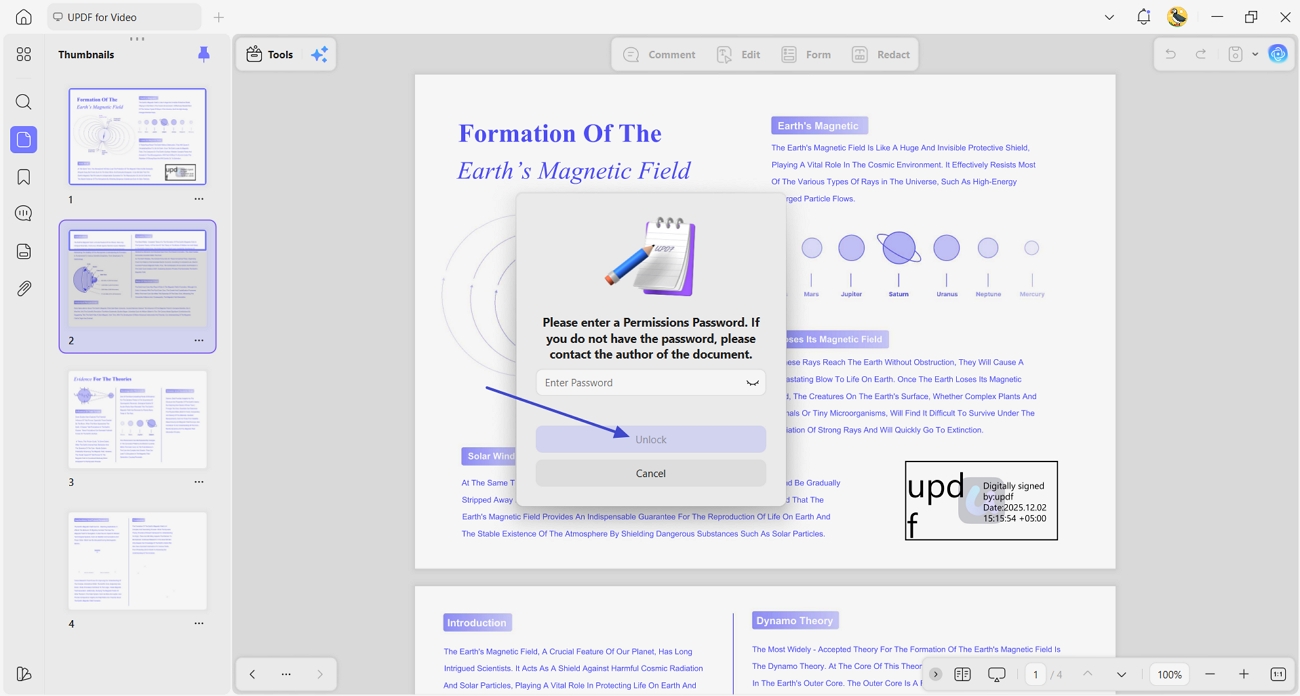Image resolution: width=1300 pixels, height=696 pixels.
Task: Open the Form fields panel icon
Action: 24,251
